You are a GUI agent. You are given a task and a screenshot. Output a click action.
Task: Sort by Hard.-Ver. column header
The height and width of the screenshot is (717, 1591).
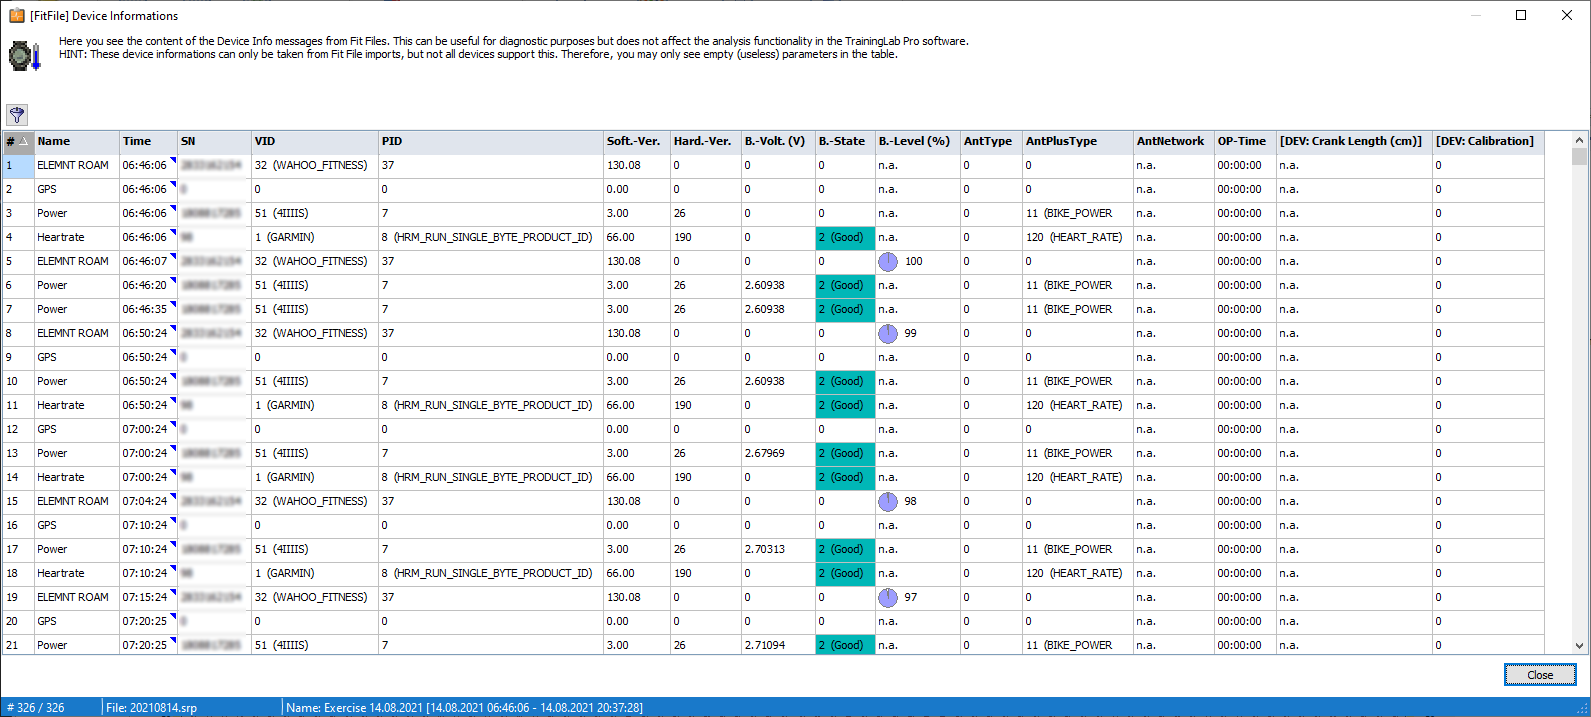tap(706, 141)
